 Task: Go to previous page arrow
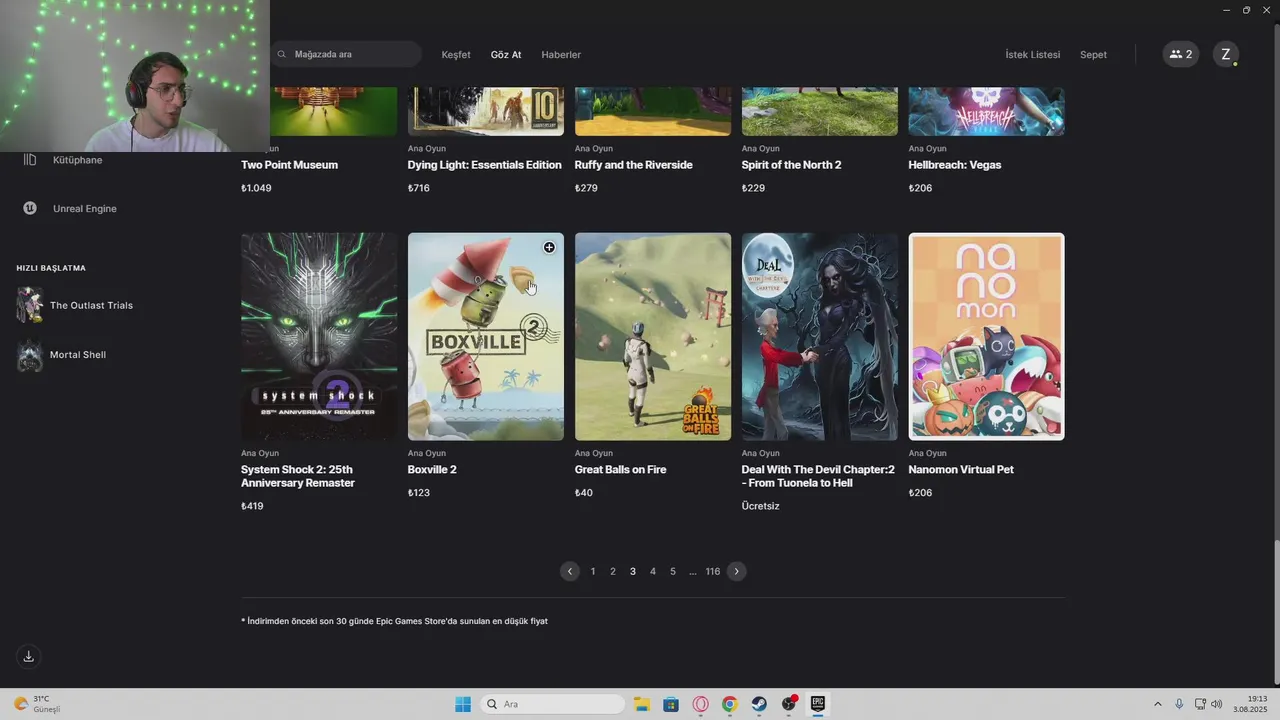pyautogui.click(x=570, y=571)
